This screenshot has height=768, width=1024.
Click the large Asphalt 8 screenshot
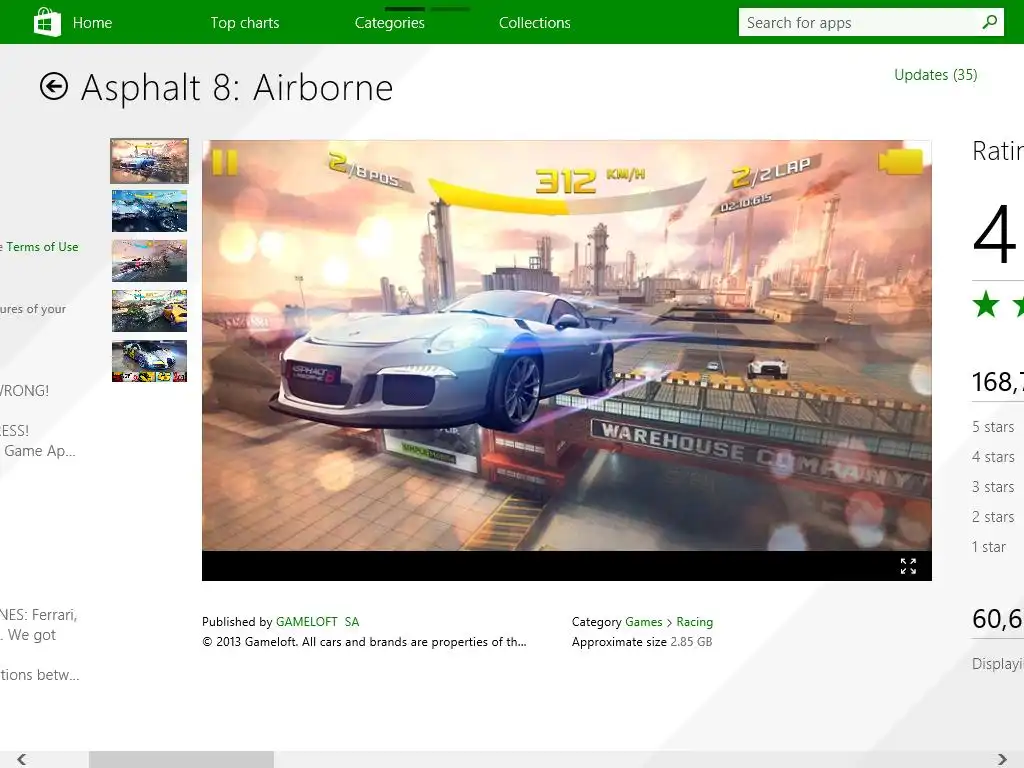coord(567,345)
